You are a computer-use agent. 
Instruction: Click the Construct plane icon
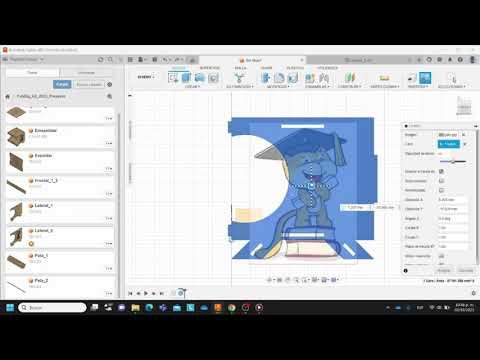(349, 78)
